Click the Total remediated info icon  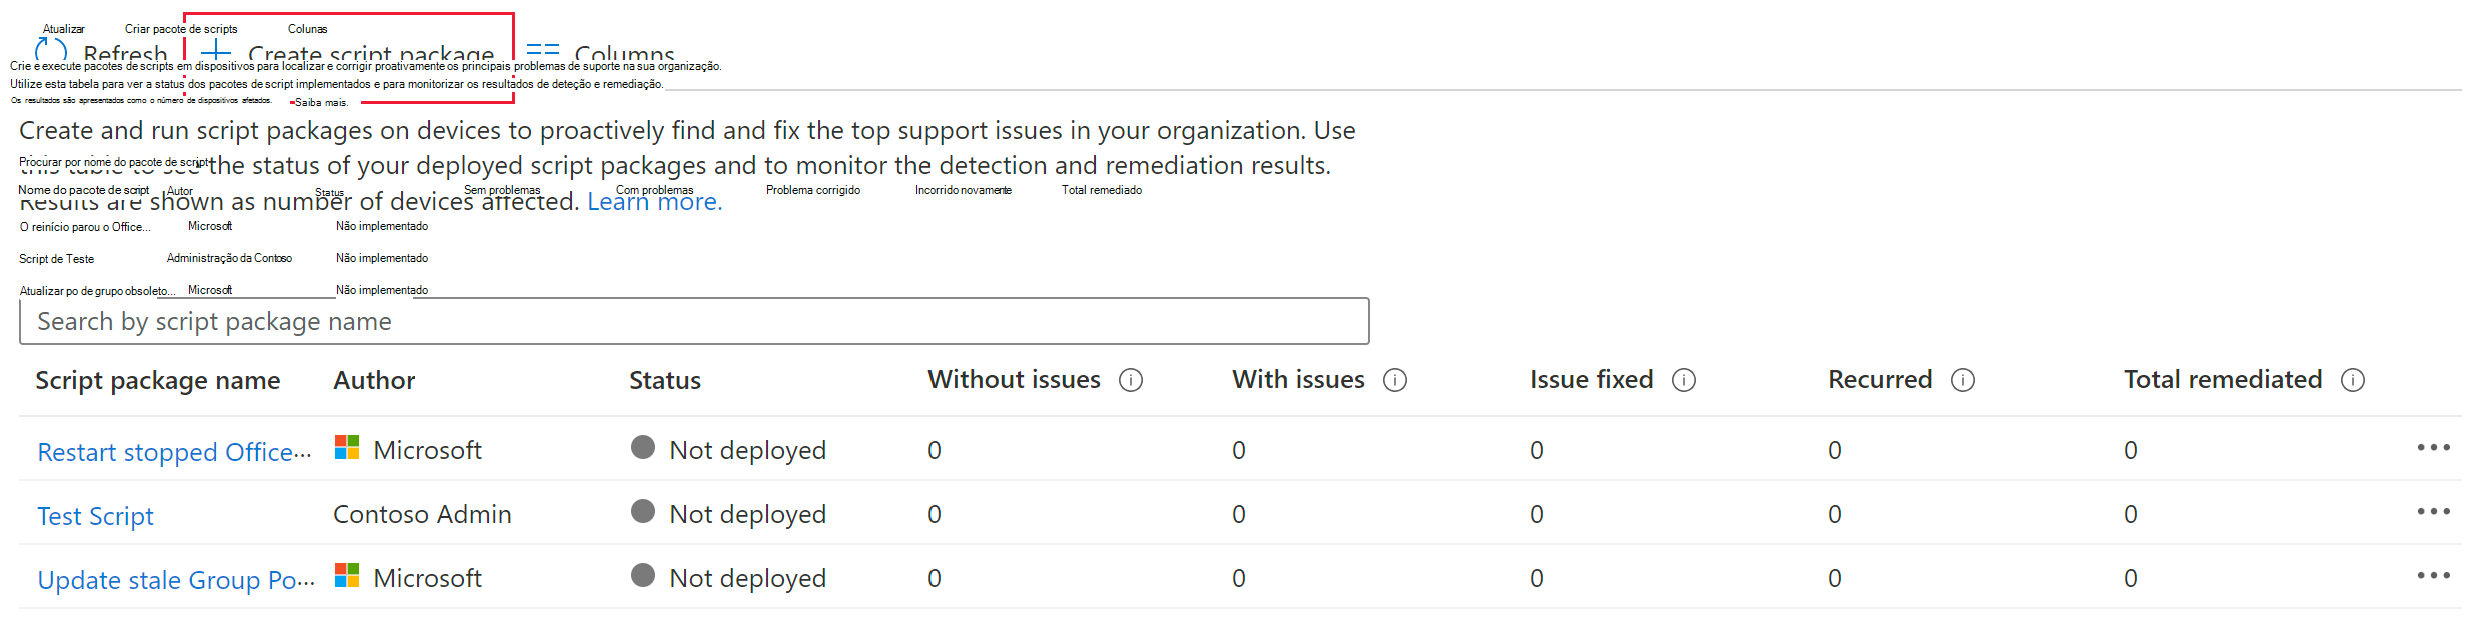point(2353,380)
